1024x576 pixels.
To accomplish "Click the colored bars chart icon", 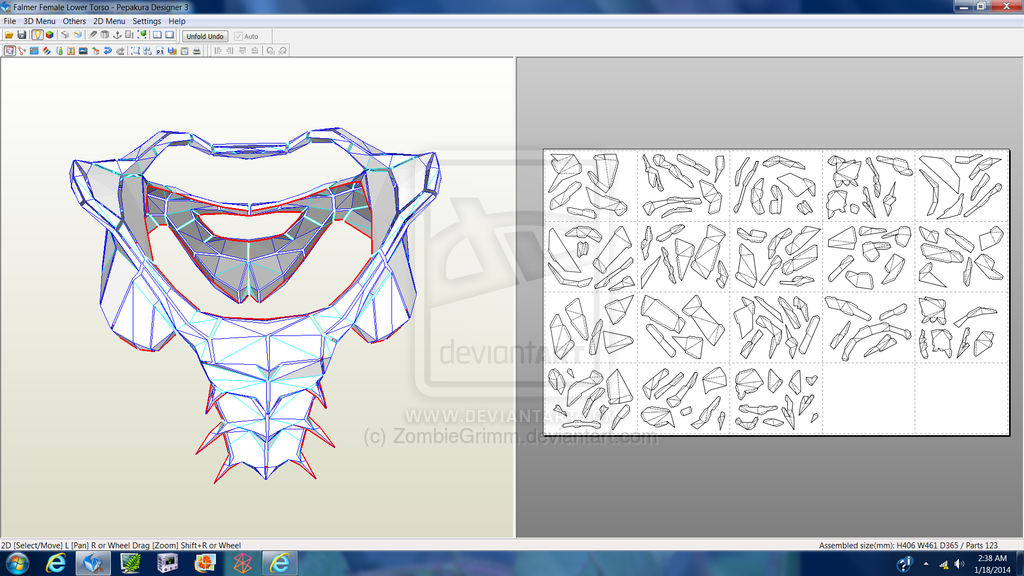I will (172, 50).
